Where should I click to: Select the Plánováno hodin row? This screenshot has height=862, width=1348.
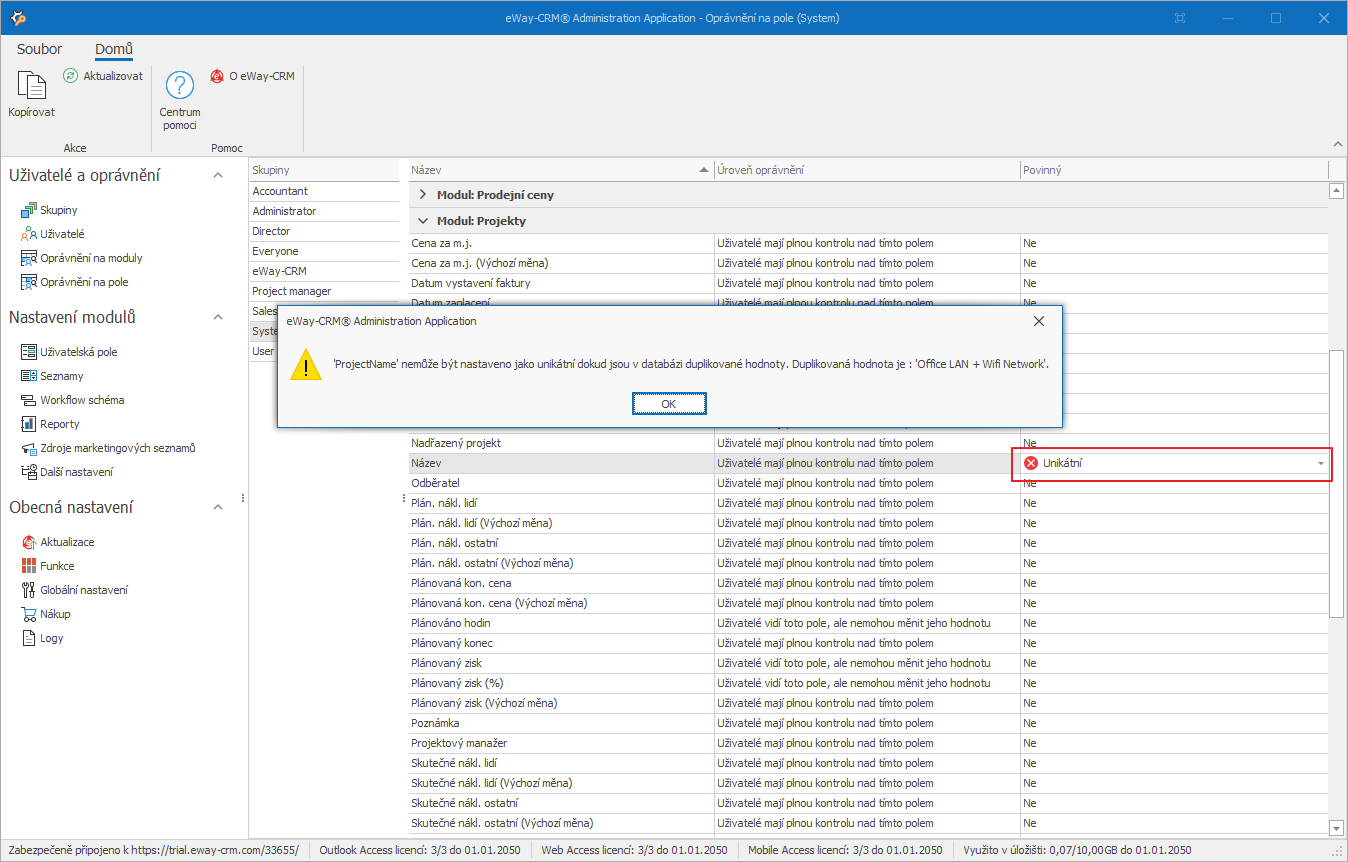(868, 623)
